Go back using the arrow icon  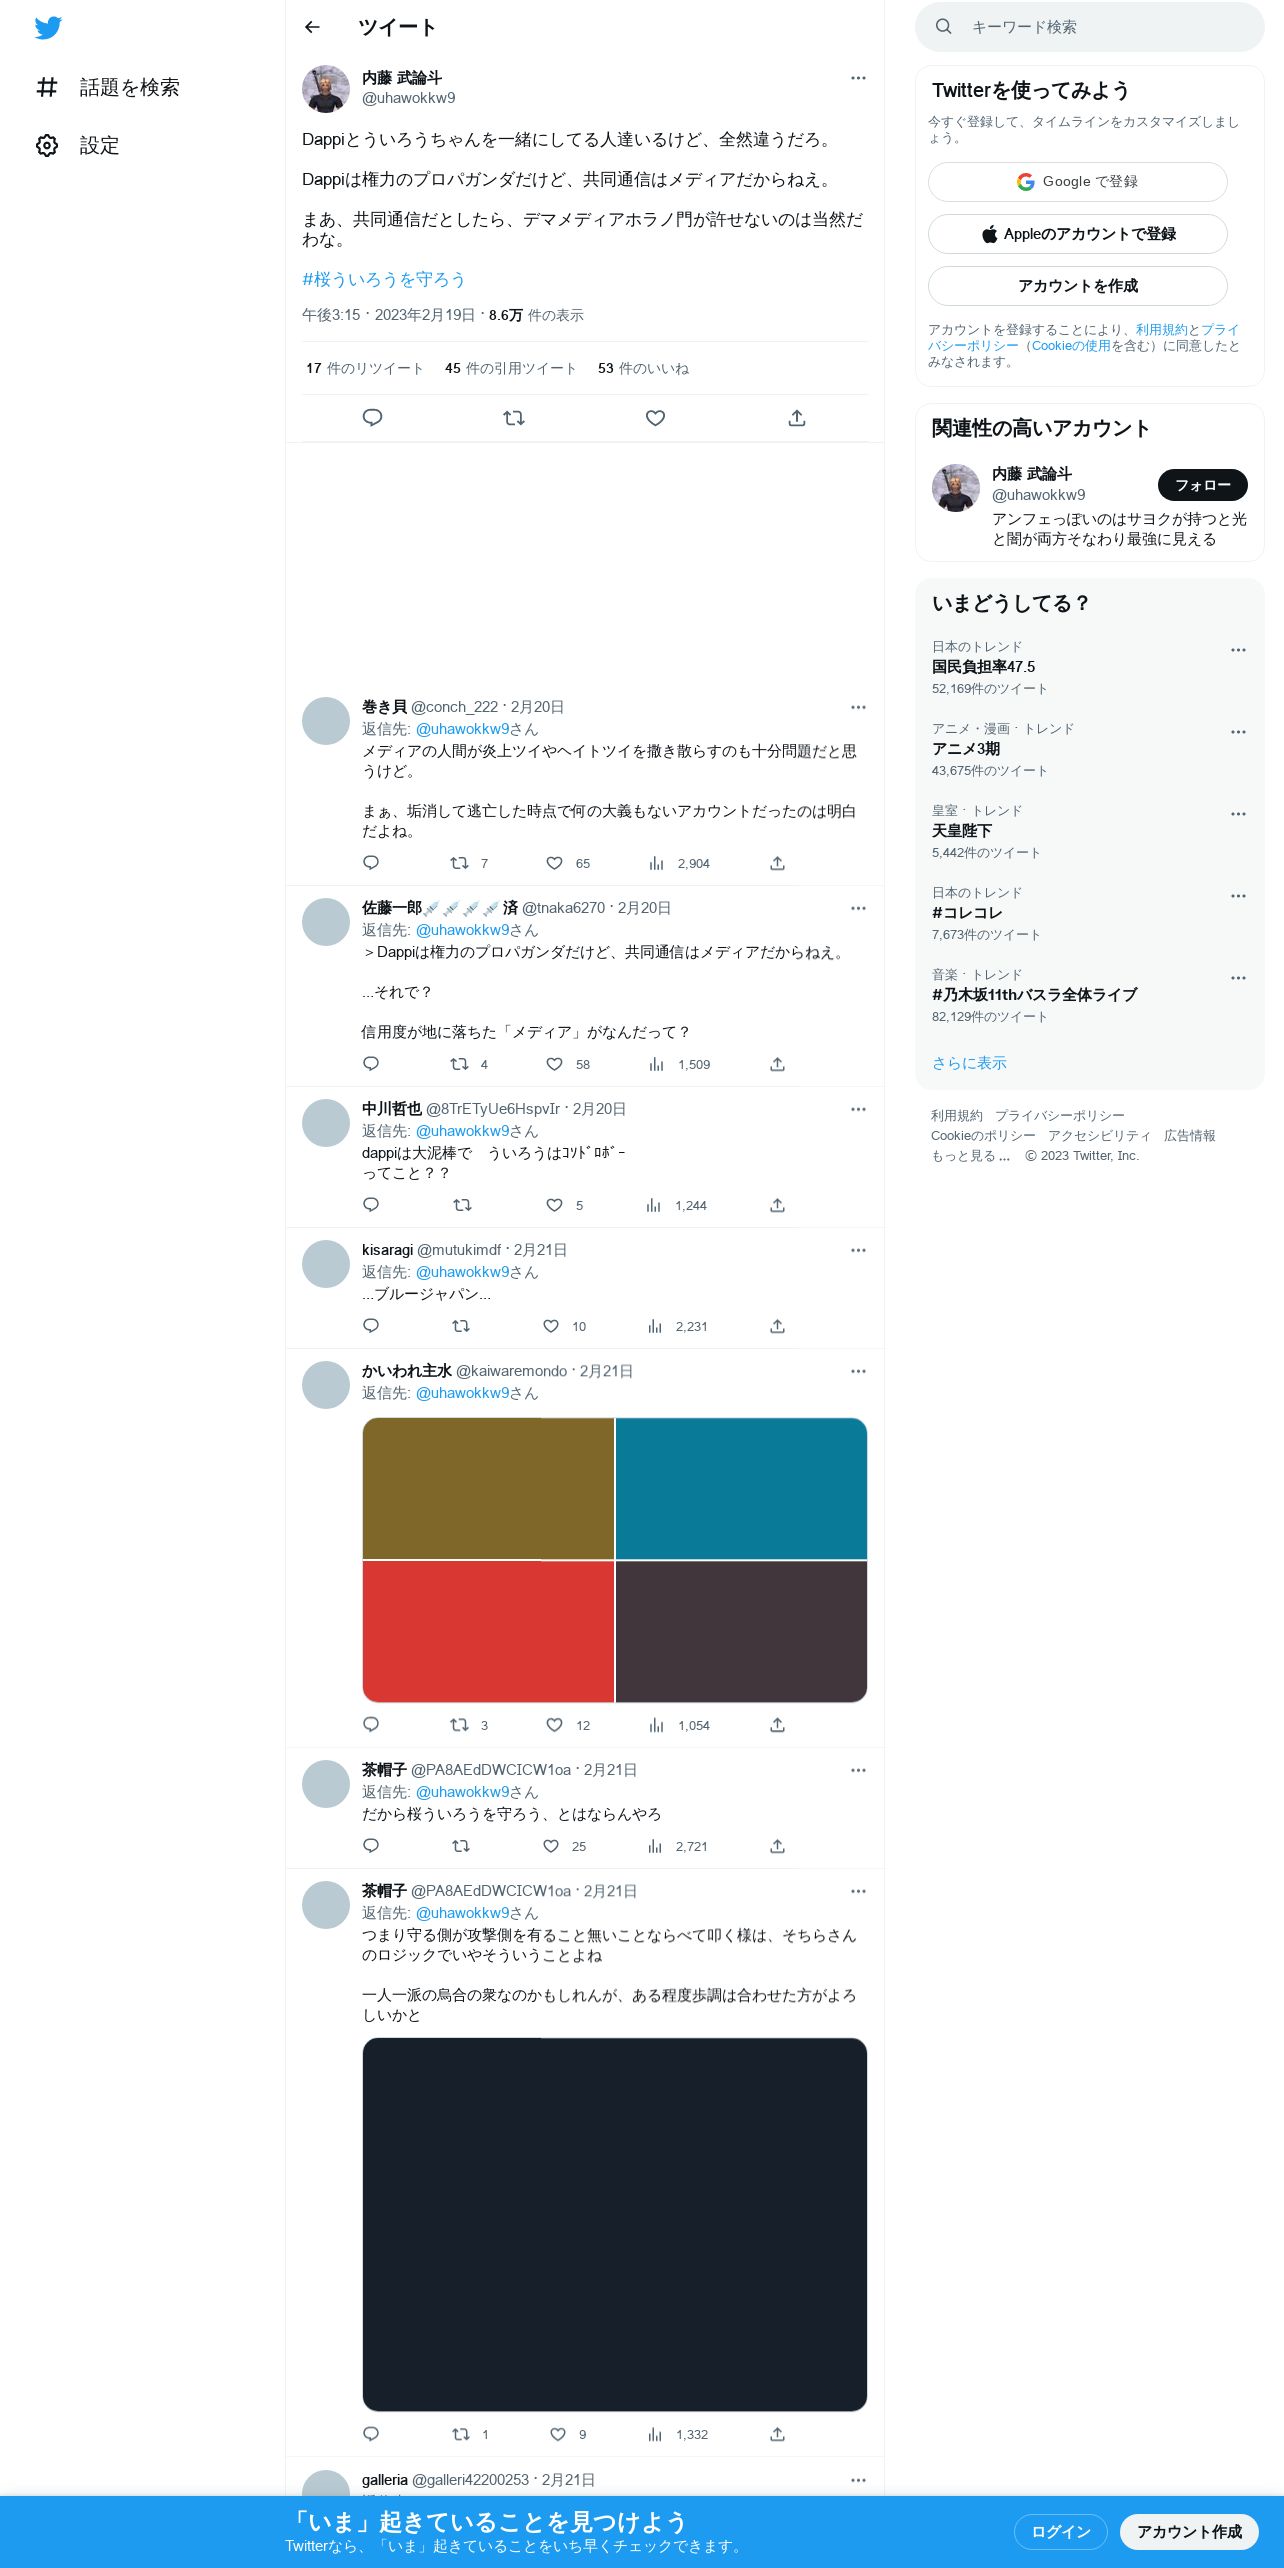tap(312, 27)
